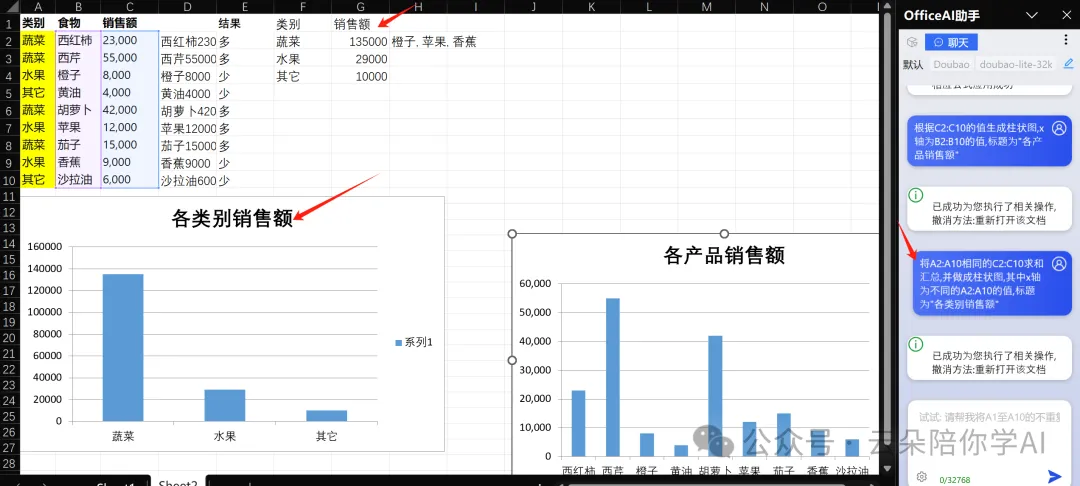Click avatar icon on the 各产品销售额 message
This screenshot has width=1080, height=486.
[1059, 128]
